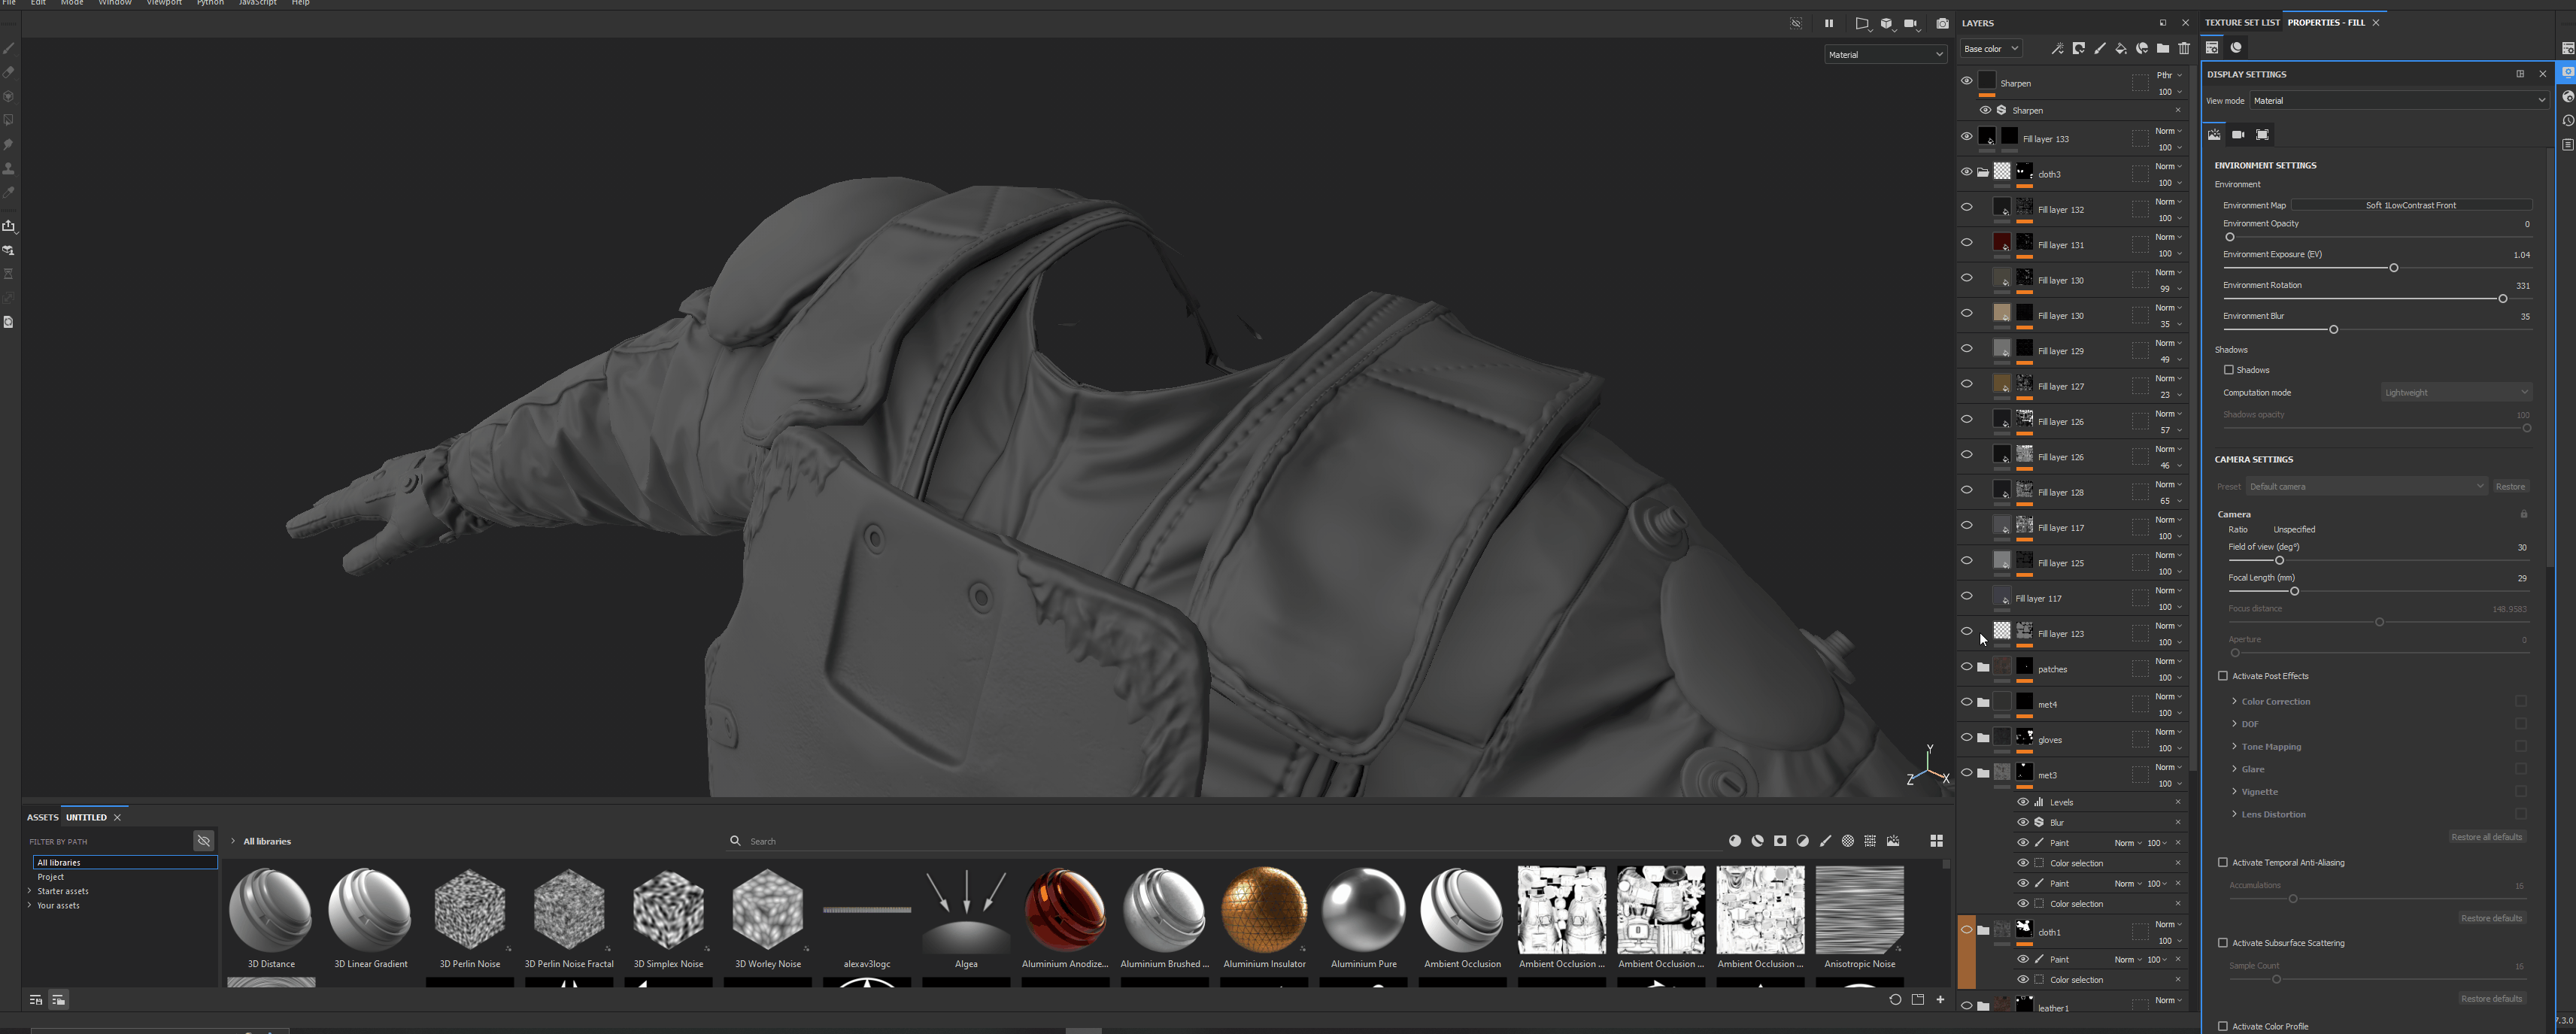The image size is (2576, 1034).
Task: Open camera settings tab icon in Display Settings
Action: (2238, 134)
